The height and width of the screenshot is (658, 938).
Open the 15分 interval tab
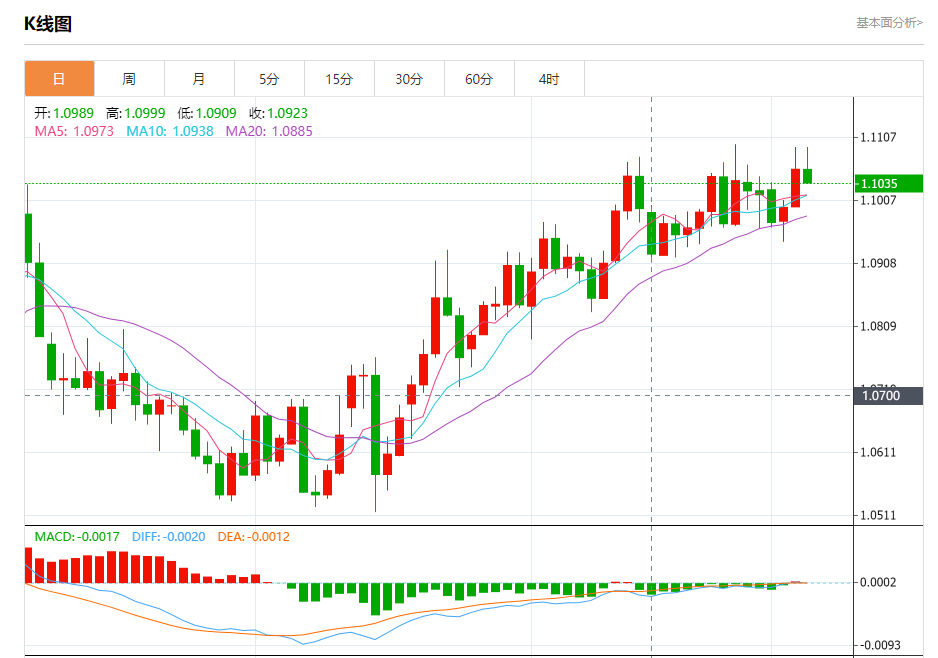coord(339,78)
